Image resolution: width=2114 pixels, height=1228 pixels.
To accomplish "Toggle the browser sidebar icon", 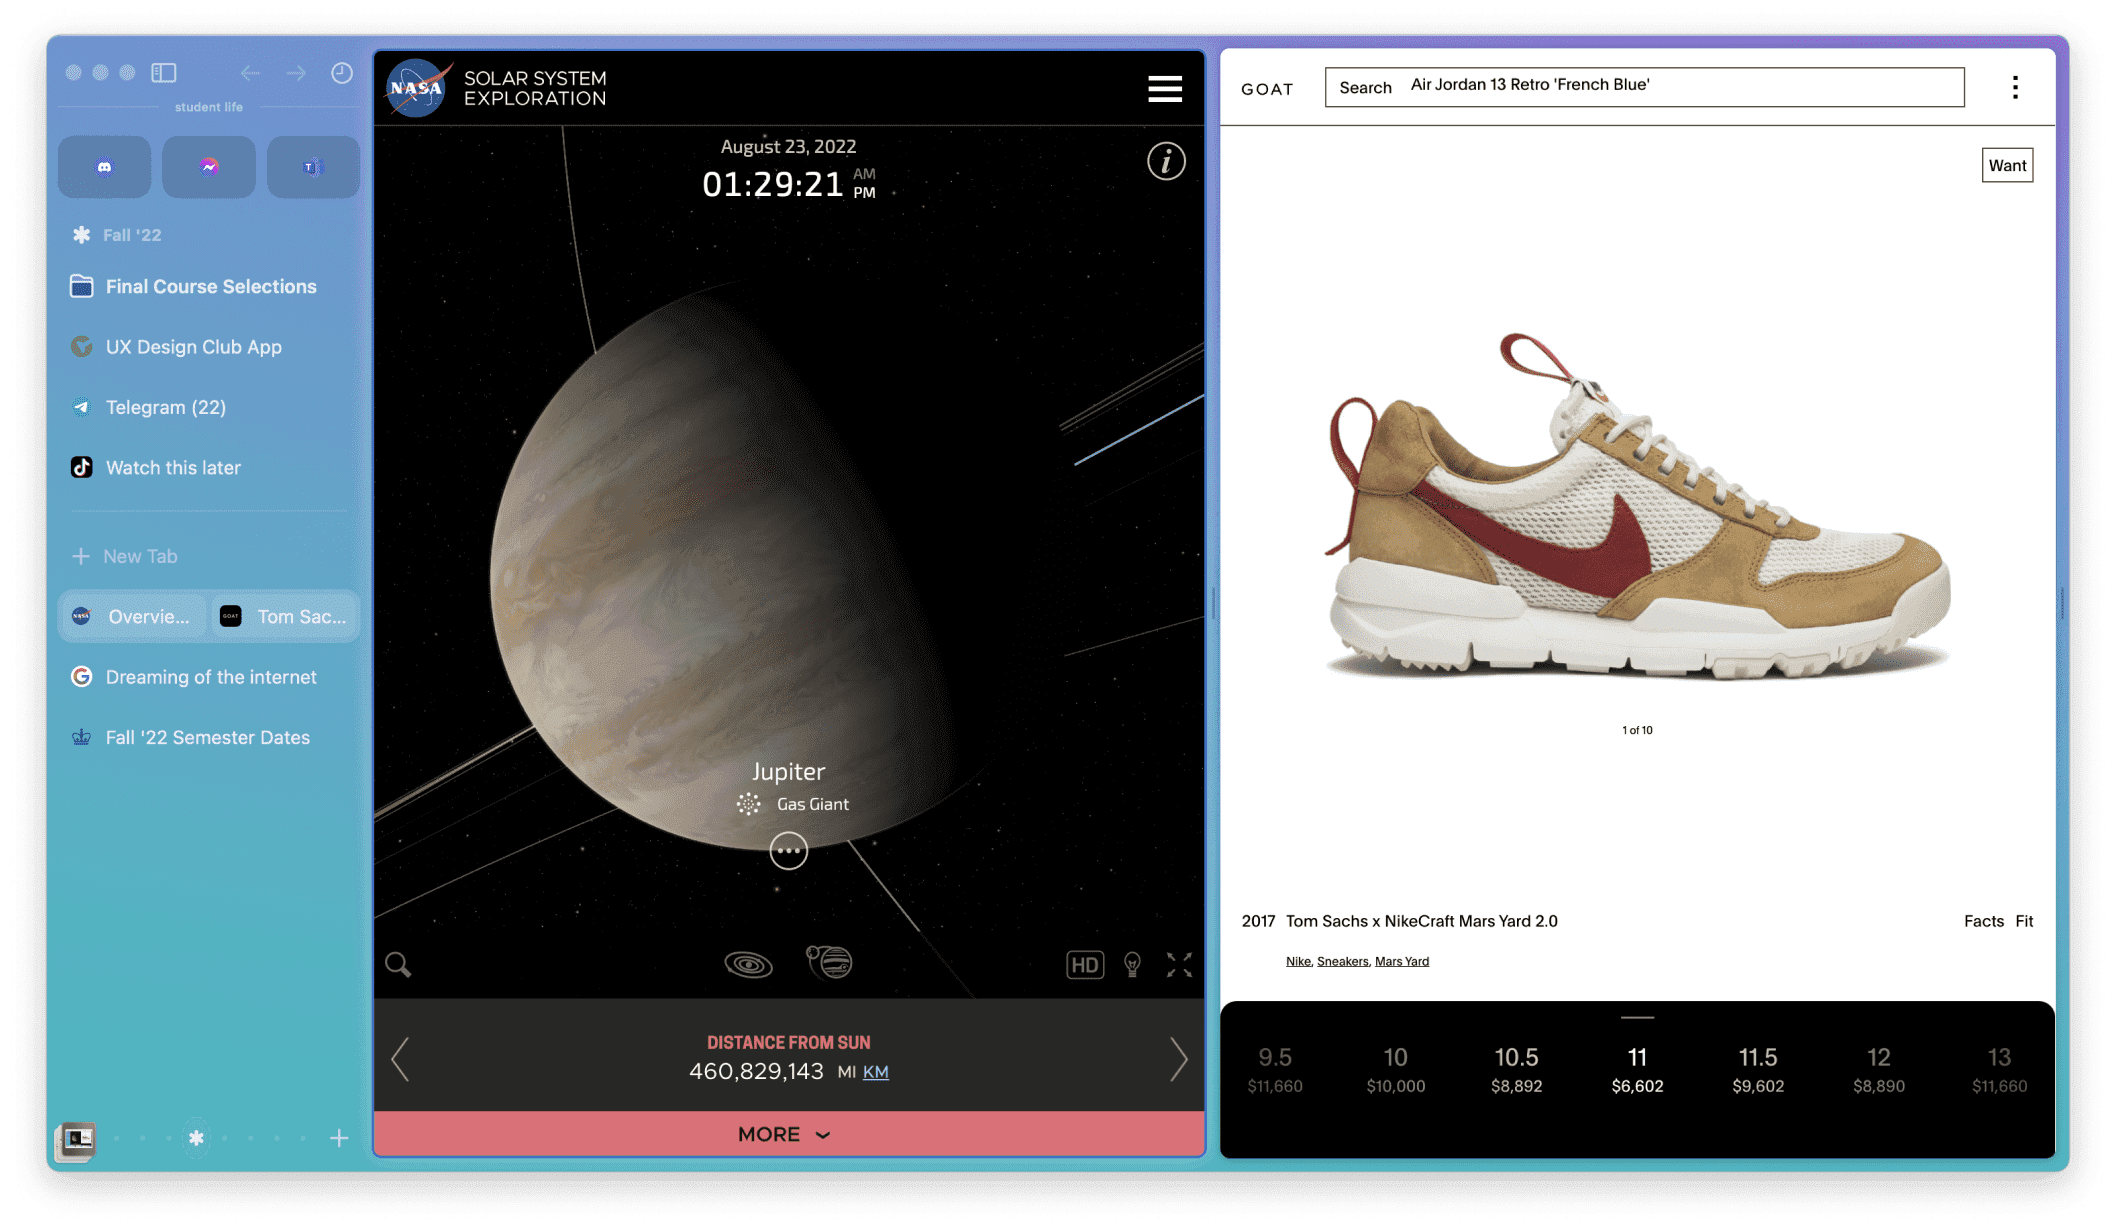I will coord(164,73).
